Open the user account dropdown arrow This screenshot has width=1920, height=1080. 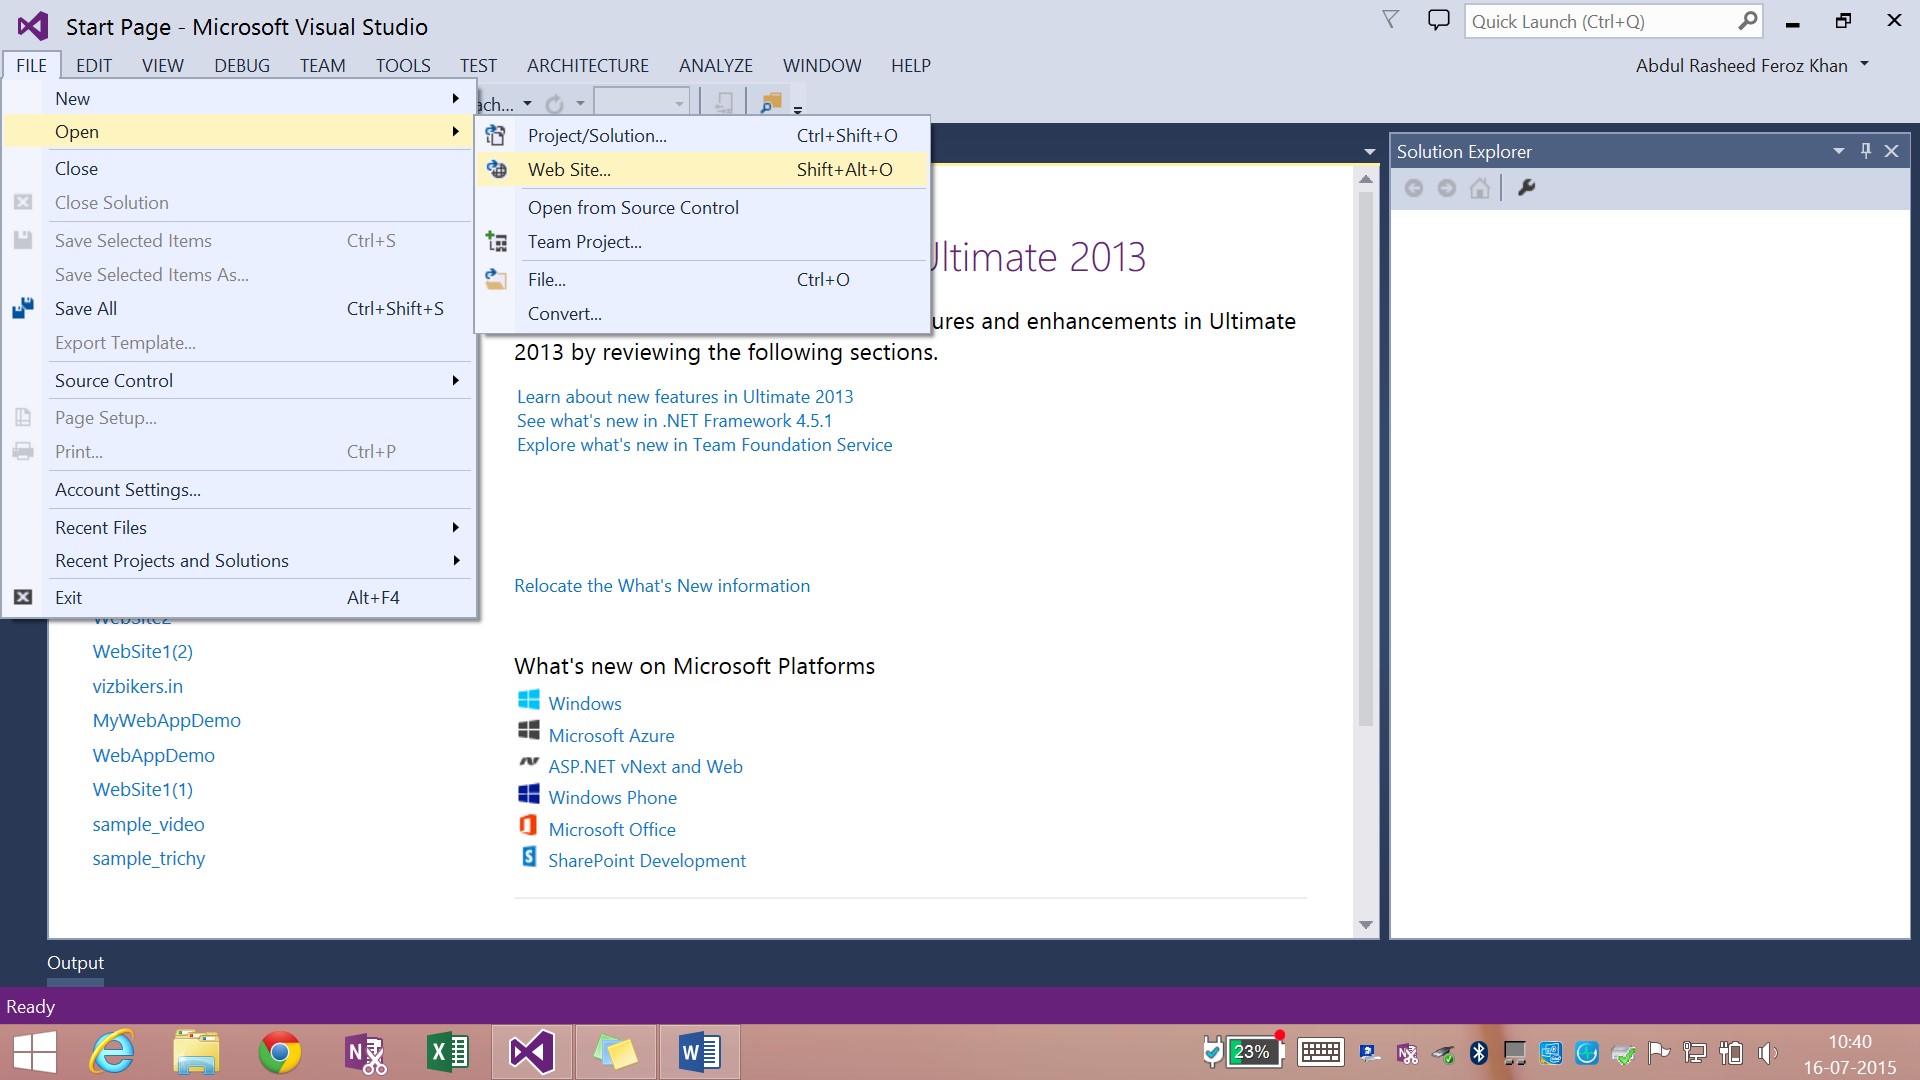(x=1864, y=64)
